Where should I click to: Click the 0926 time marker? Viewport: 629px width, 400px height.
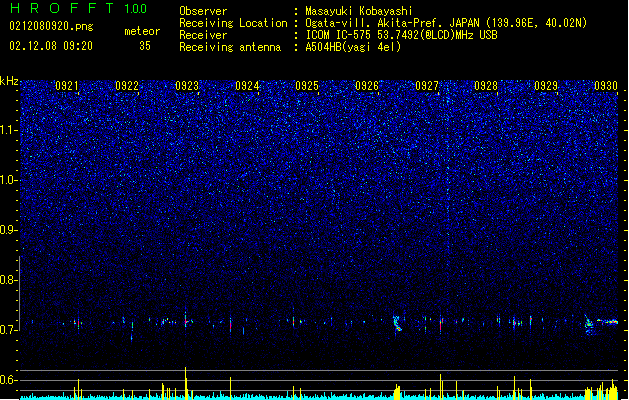point(367,86)
